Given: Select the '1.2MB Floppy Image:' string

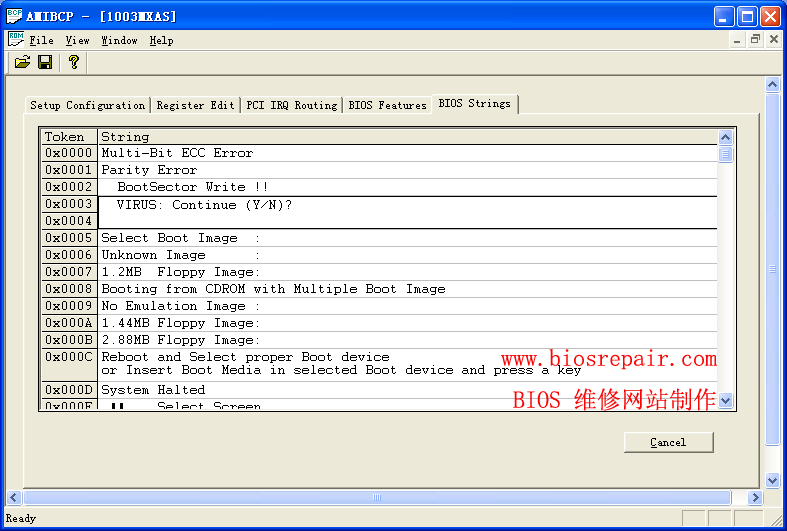Looking at the screenshot, I should point(181,272).
